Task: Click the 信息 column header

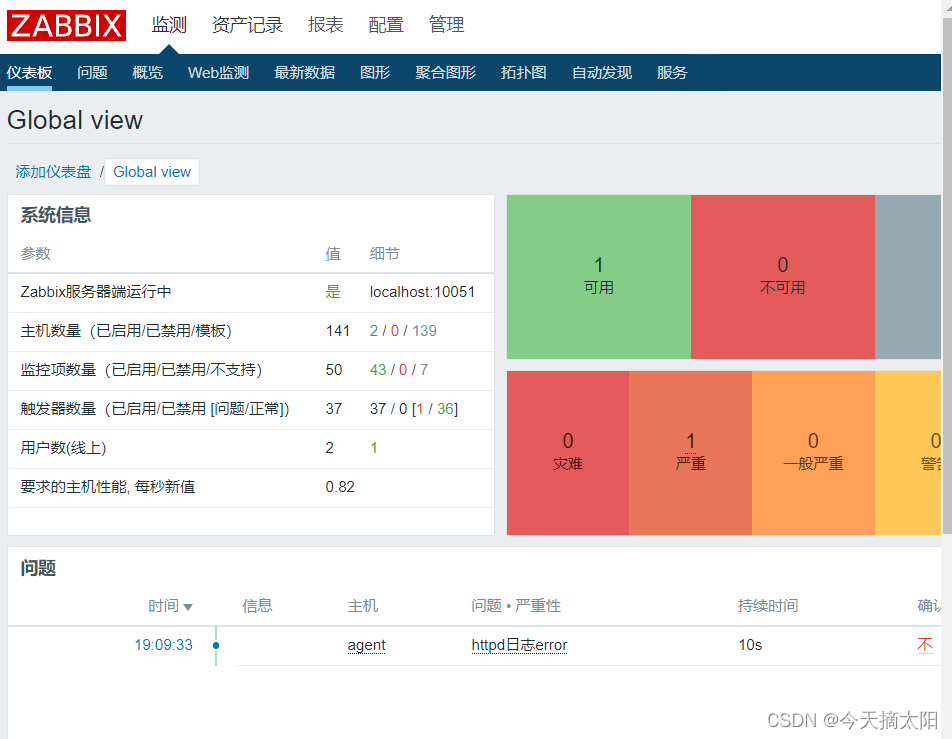Action: click(257, 605)
